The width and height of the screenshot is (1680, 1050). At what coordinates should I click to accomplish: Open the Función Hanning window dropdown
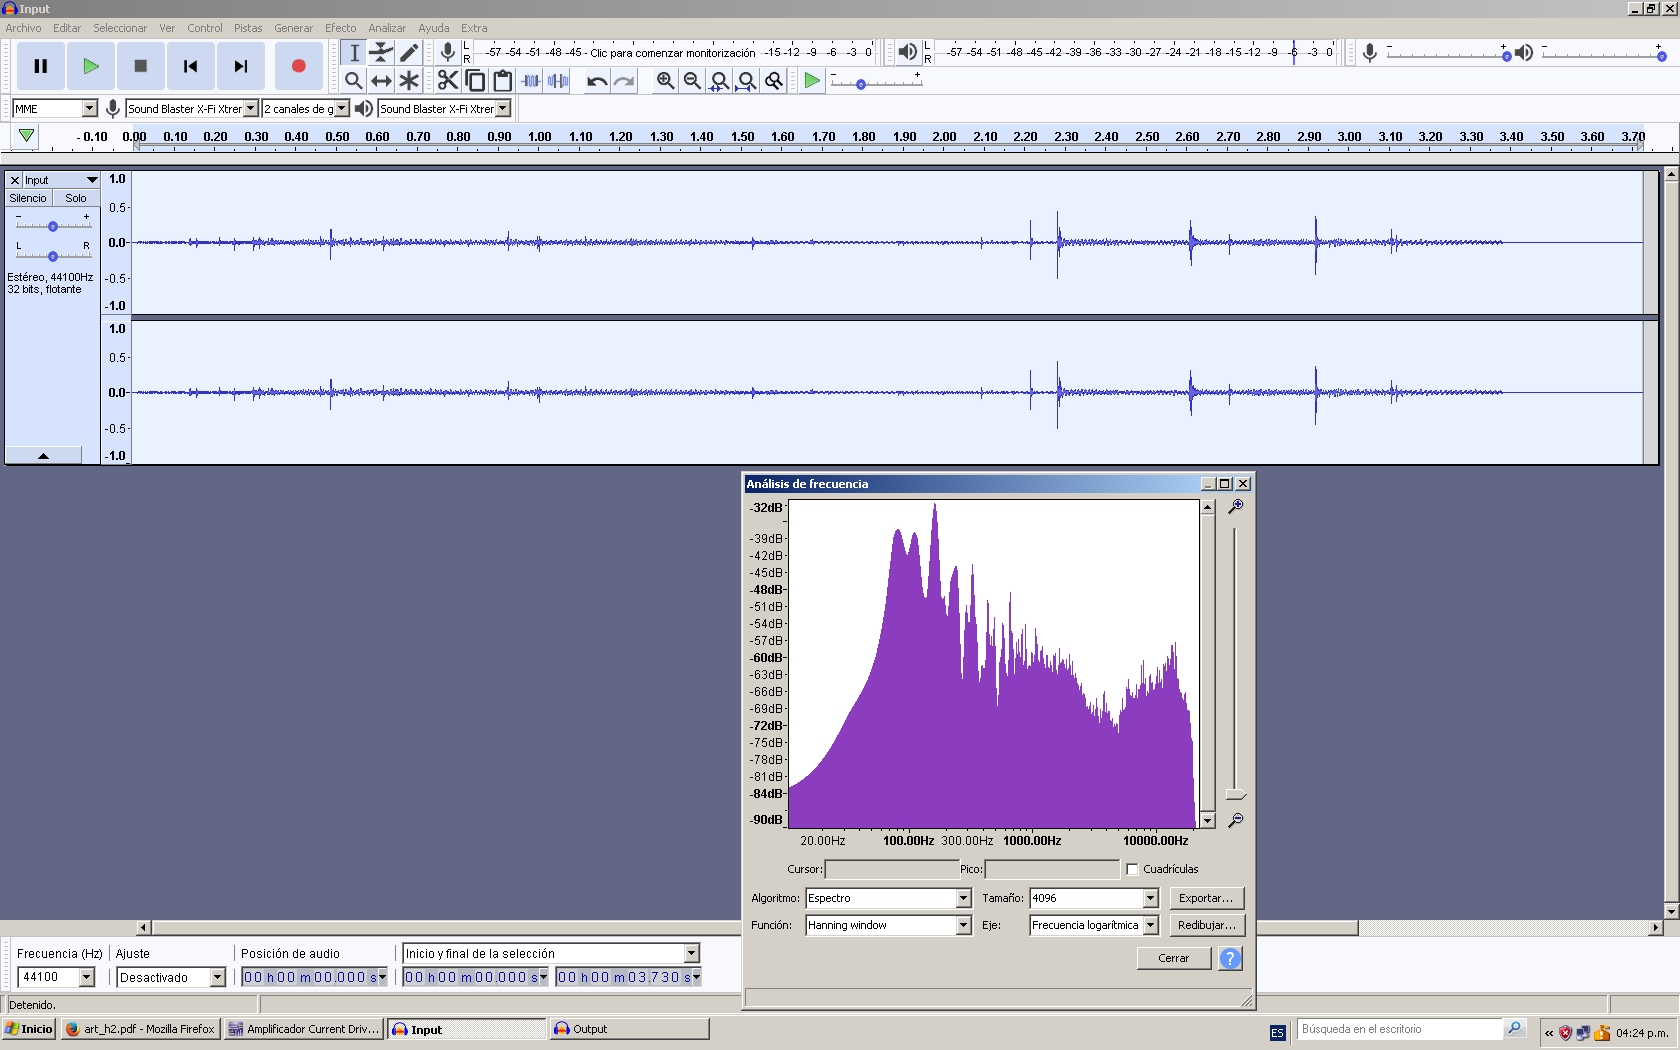coord(963,925)
